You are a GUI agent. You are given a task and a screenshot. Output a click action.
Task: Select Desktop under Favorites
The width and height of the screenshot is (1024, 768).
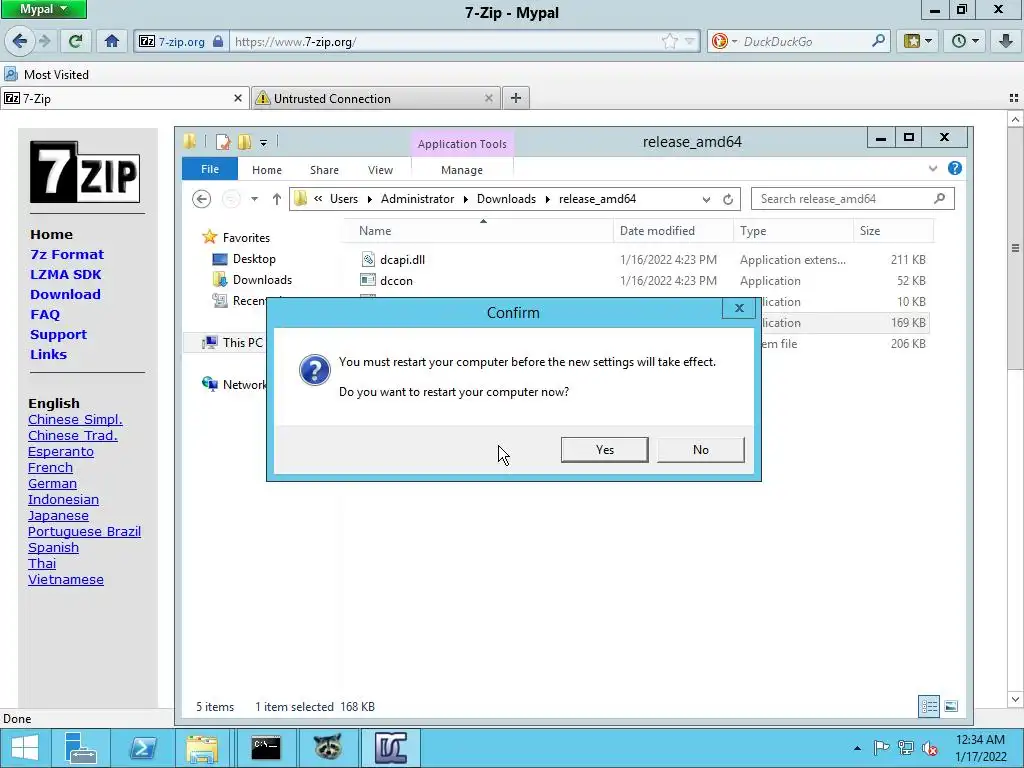pos(254,259)
